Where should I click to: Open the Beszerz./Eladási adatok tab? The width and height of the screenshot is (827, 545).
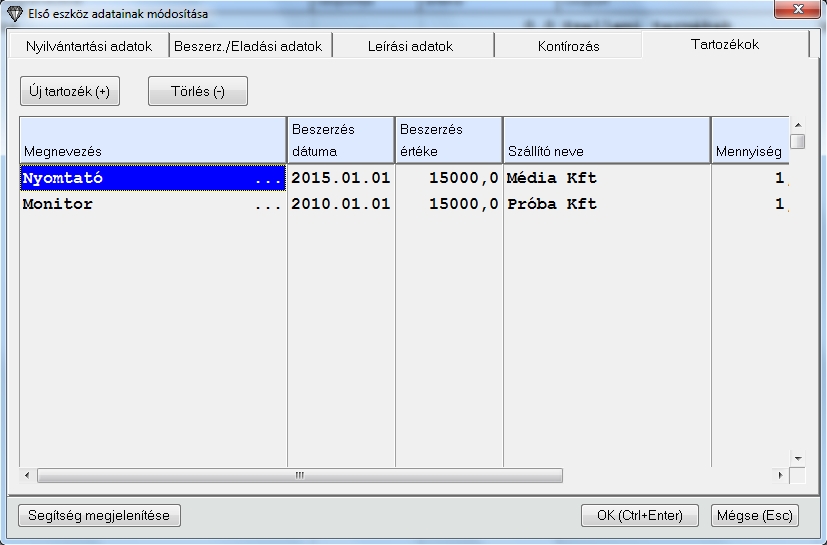point(249,46)
